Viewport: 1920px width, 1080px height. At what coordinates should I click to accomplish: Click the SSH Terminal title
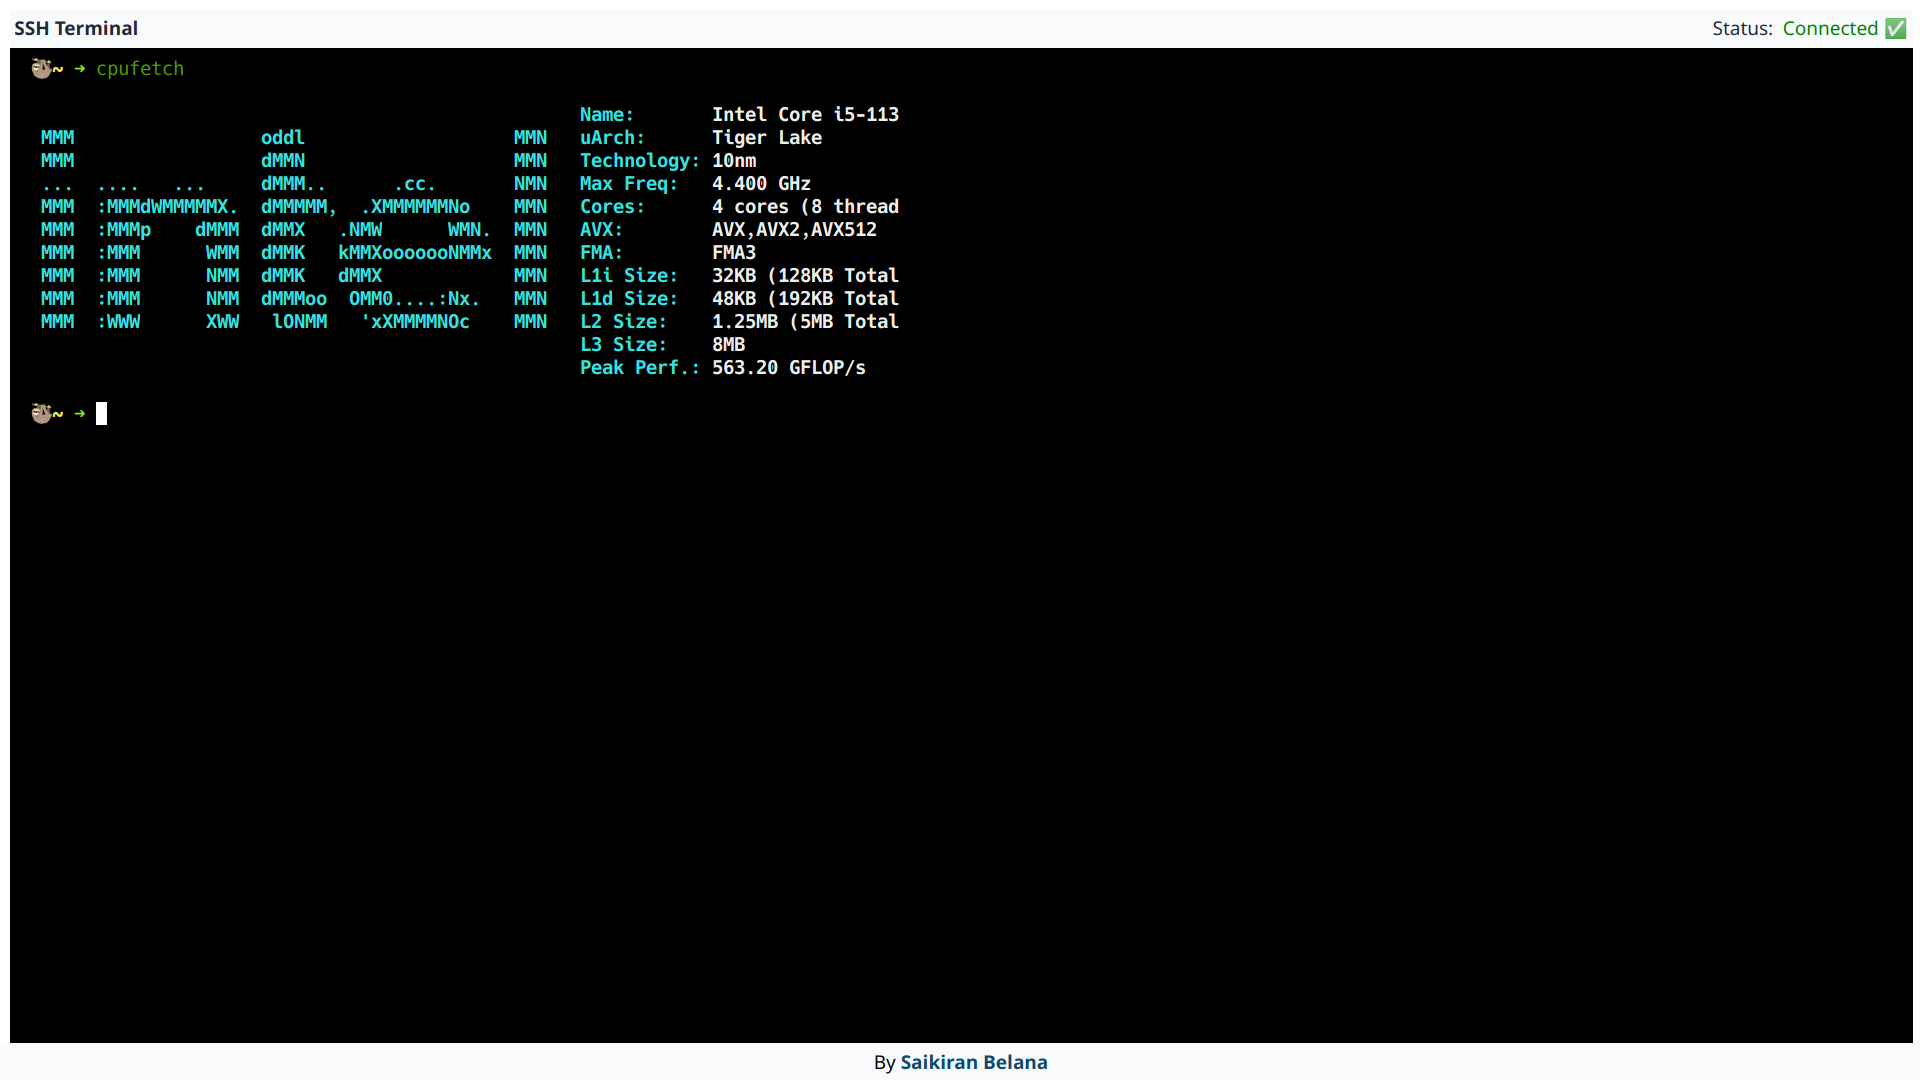pyautogui.click(x=76, y=28)
